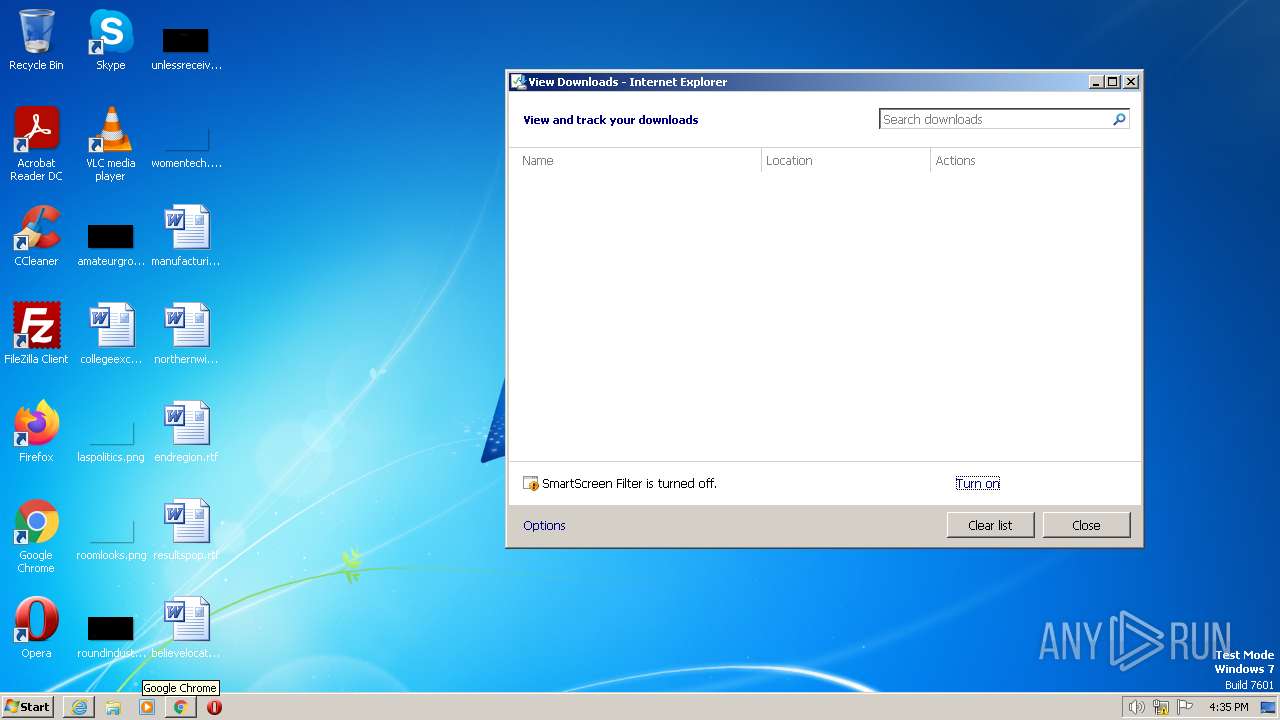Select the endregion.rtf file icon
1280x720 pixels.
(186, 432)
